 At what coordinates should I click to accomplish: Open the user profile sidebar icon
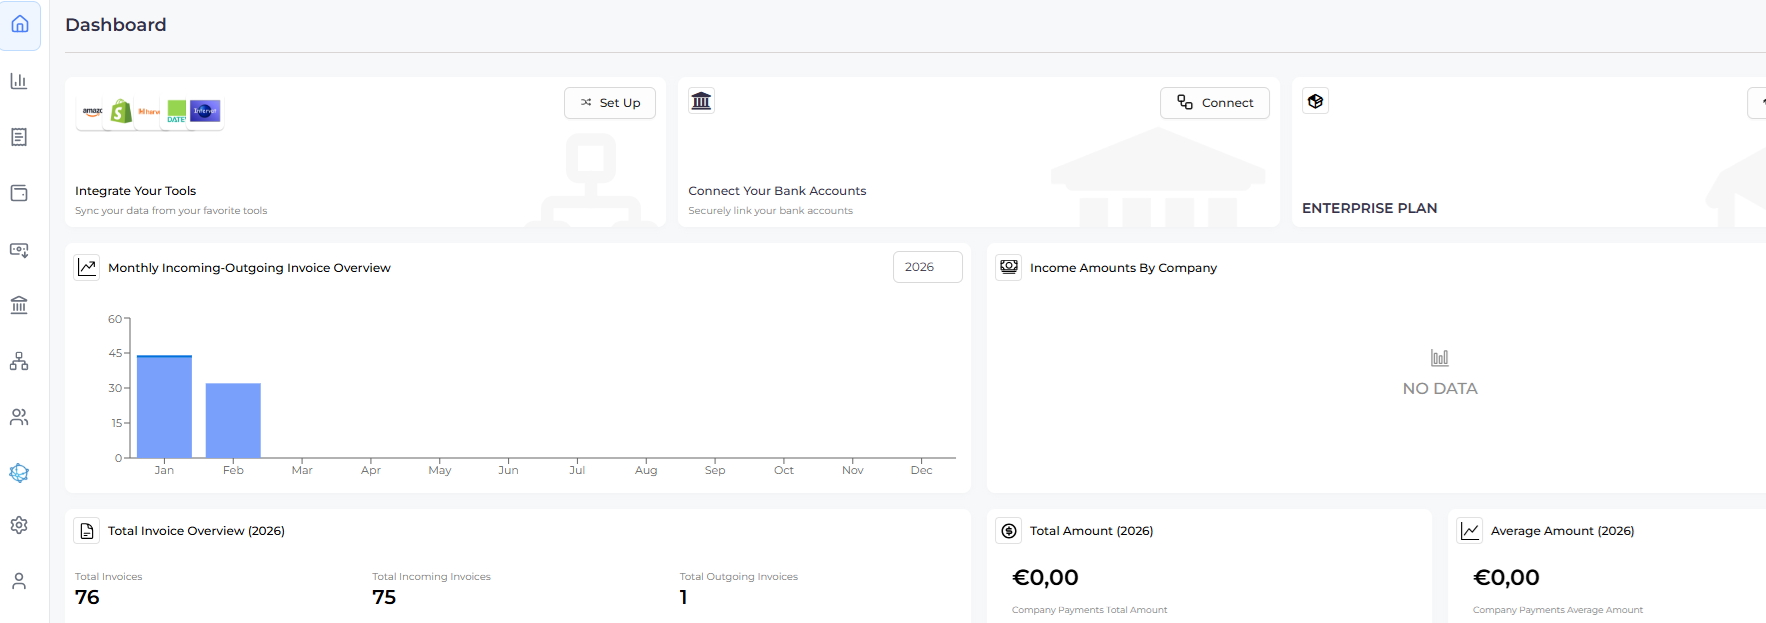[19, 581]
